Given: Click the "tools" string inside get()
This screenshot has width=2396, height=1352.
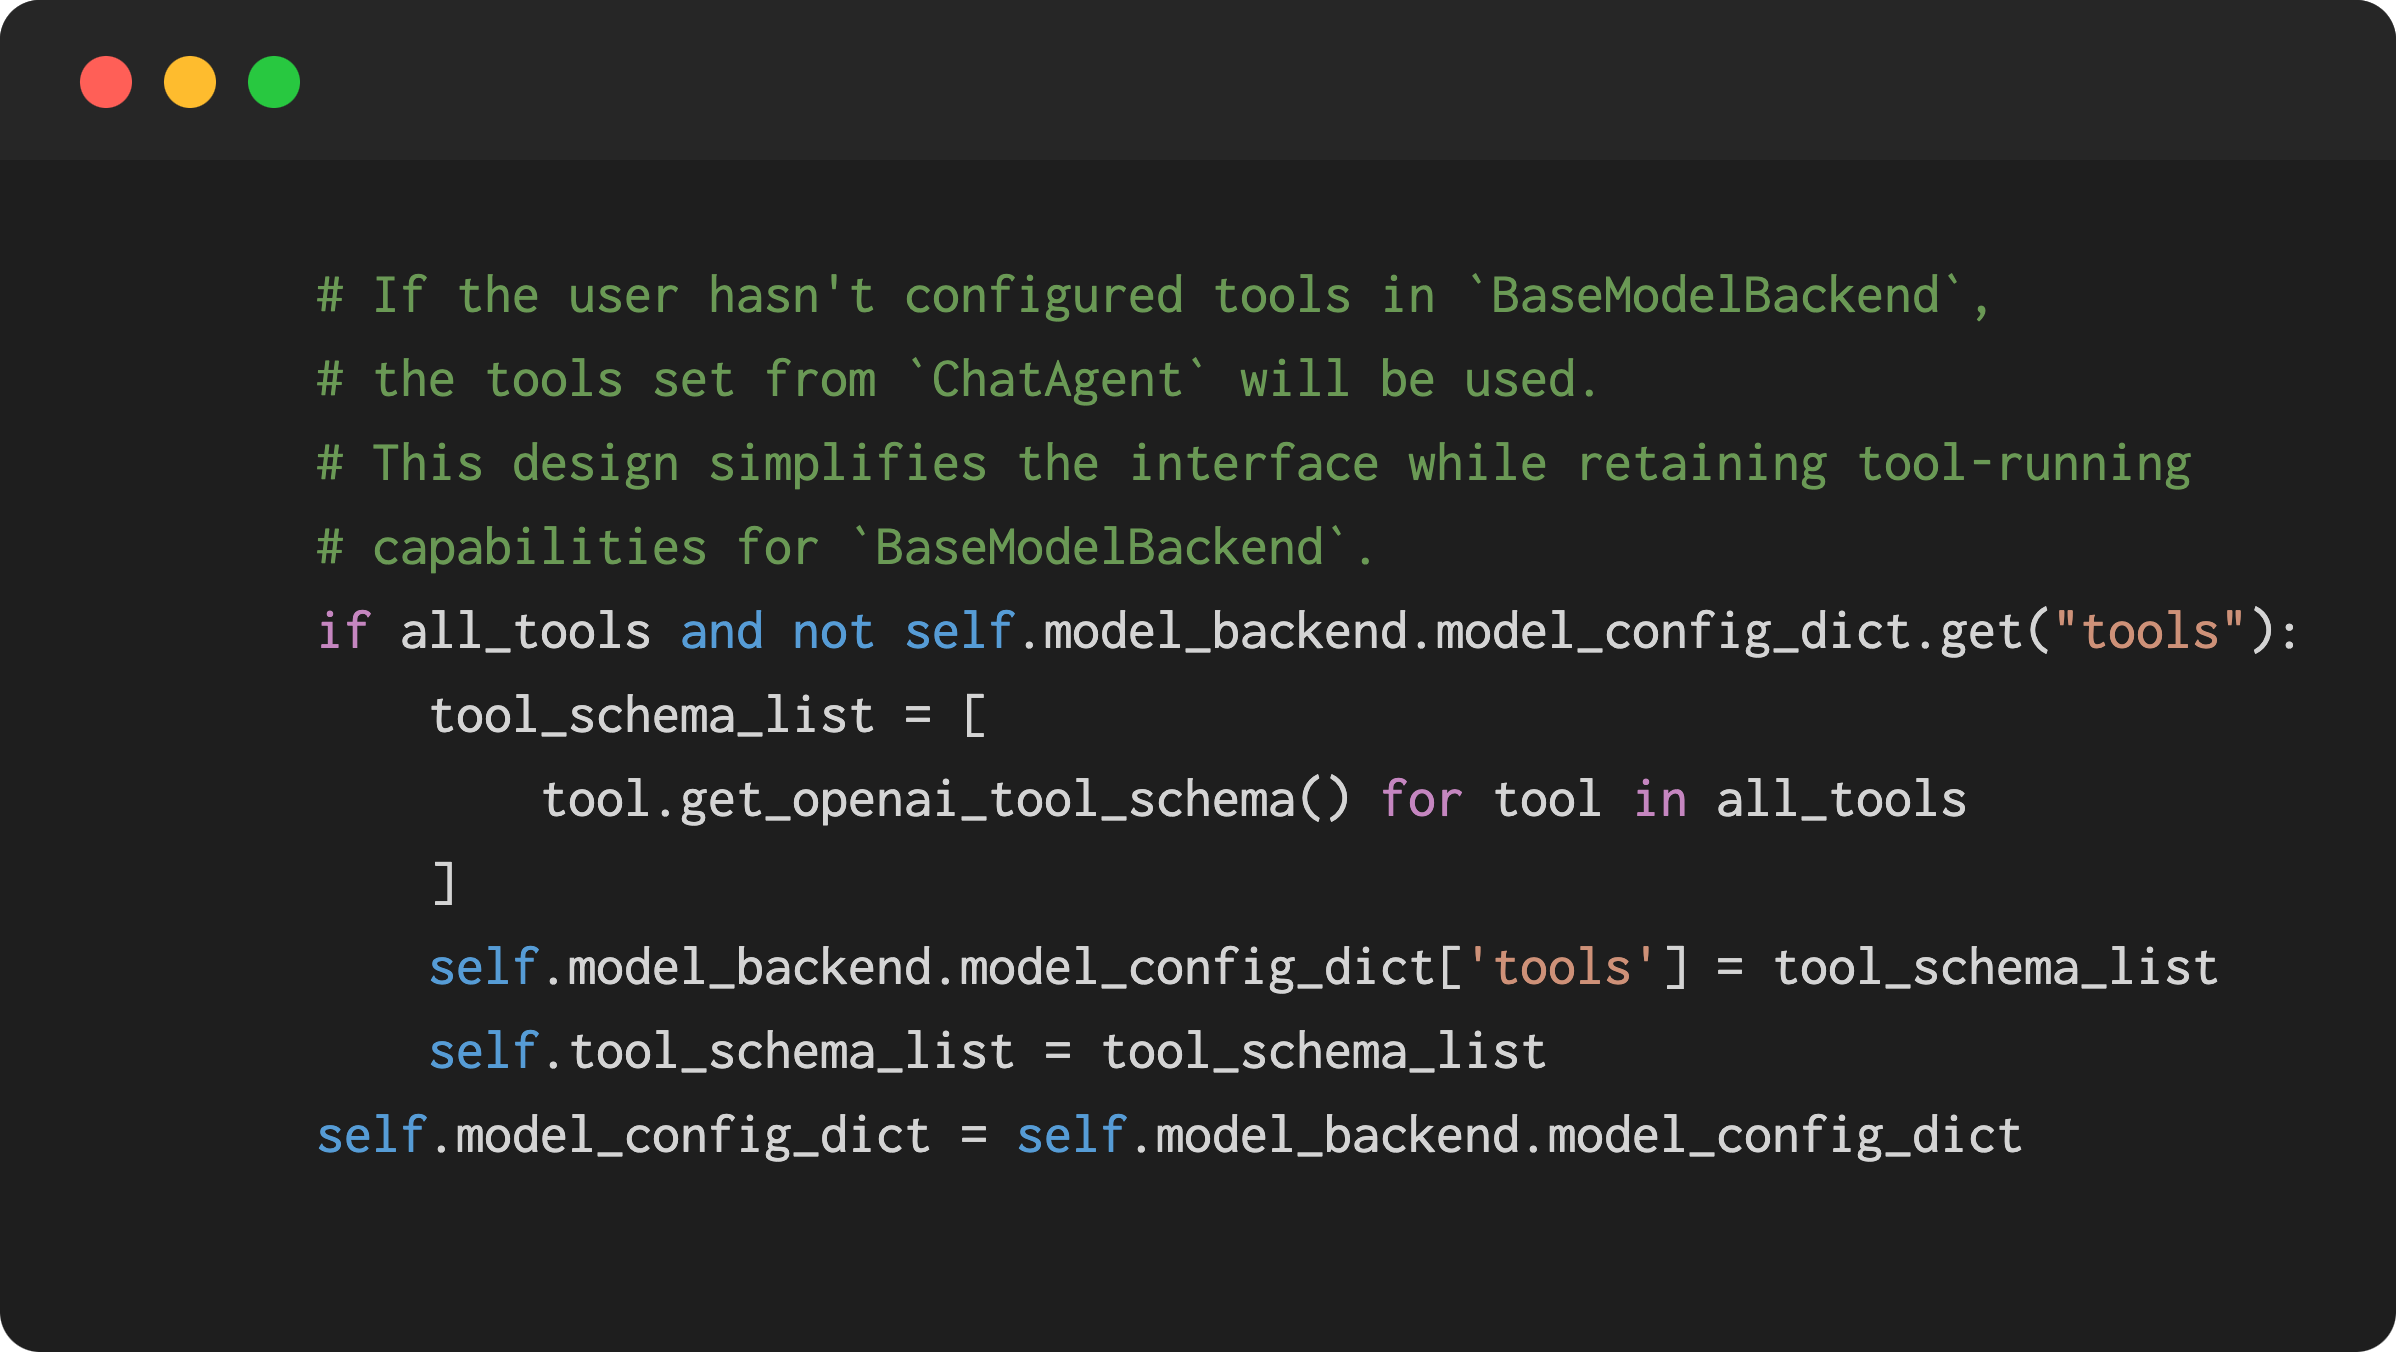Looking at the screenshot, I should (x=2149, y=632).
